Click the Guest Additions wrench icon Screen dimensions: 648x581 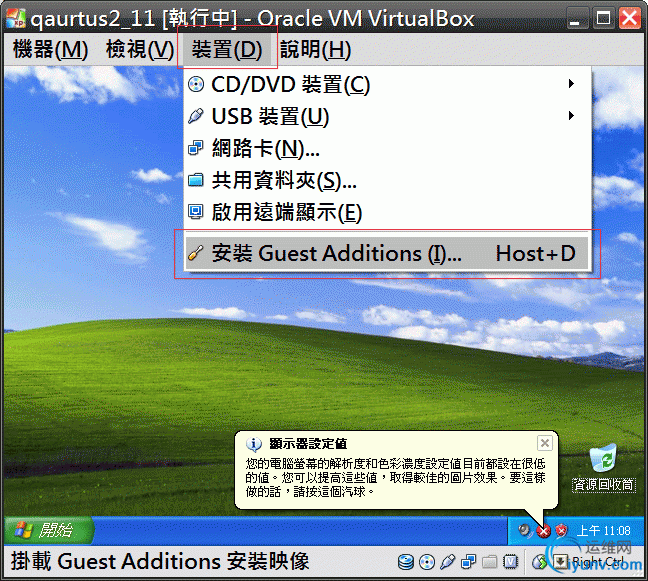click(x=196, y=252)
